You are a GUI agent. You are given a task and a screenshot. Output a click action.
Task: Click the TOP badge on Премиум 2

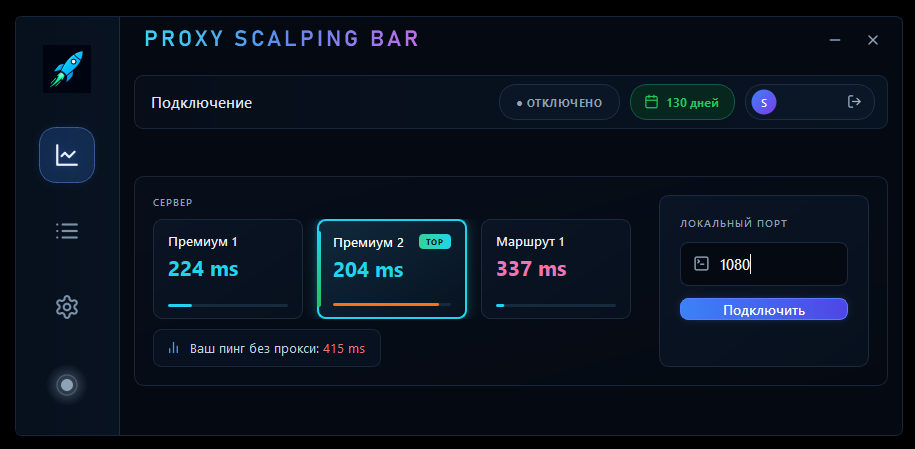(x=435, y=242)
